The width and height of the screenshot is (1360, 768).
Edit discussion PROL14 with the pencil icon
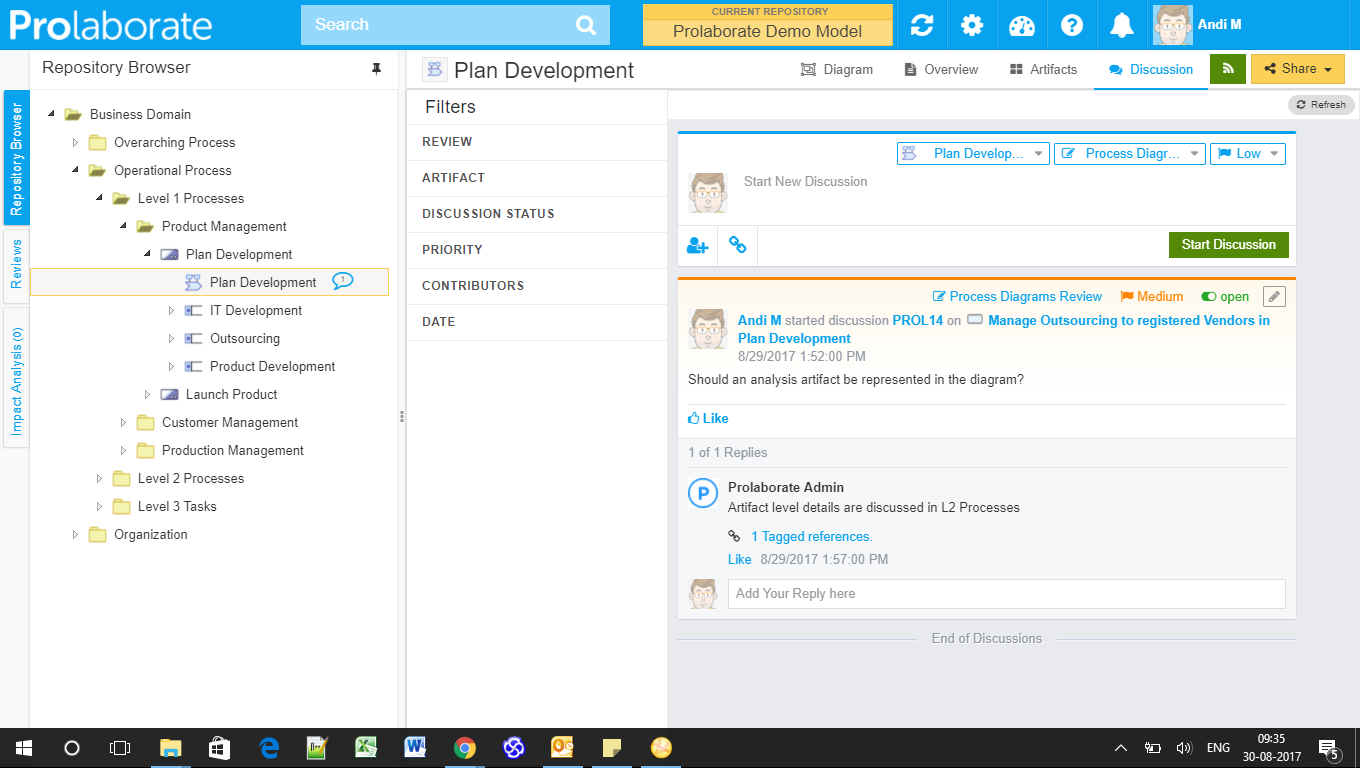(1273, 296)
